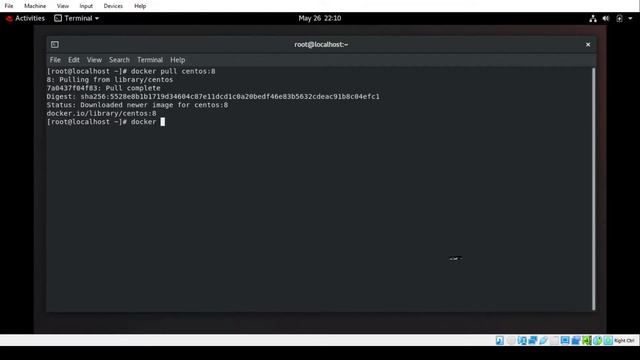The width and height of the screenshot is (640, 360).
Task: Click 'docker.io/library/centos:8' line
Action: [101, 113]
